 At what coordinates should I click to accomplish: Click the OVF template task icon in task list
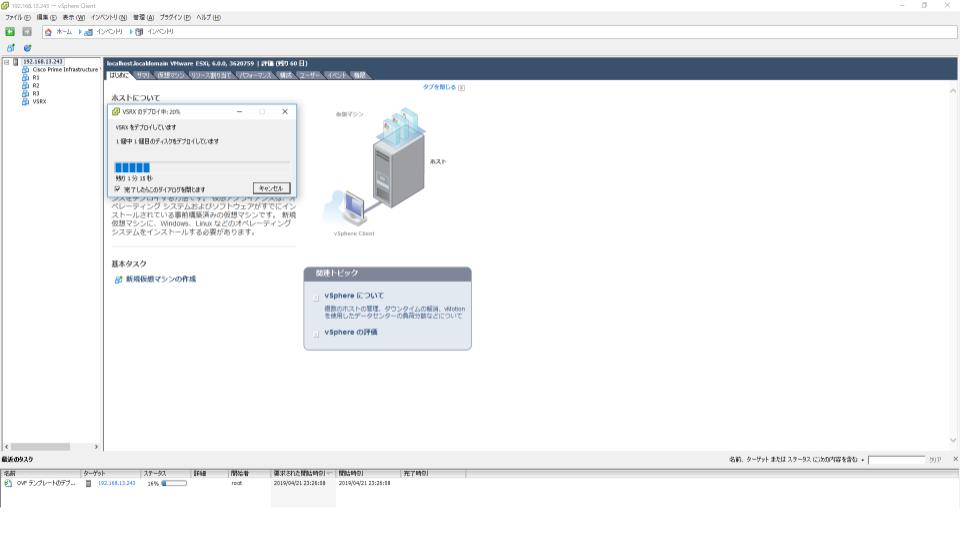pyautogui.click(x=9, y=483)
